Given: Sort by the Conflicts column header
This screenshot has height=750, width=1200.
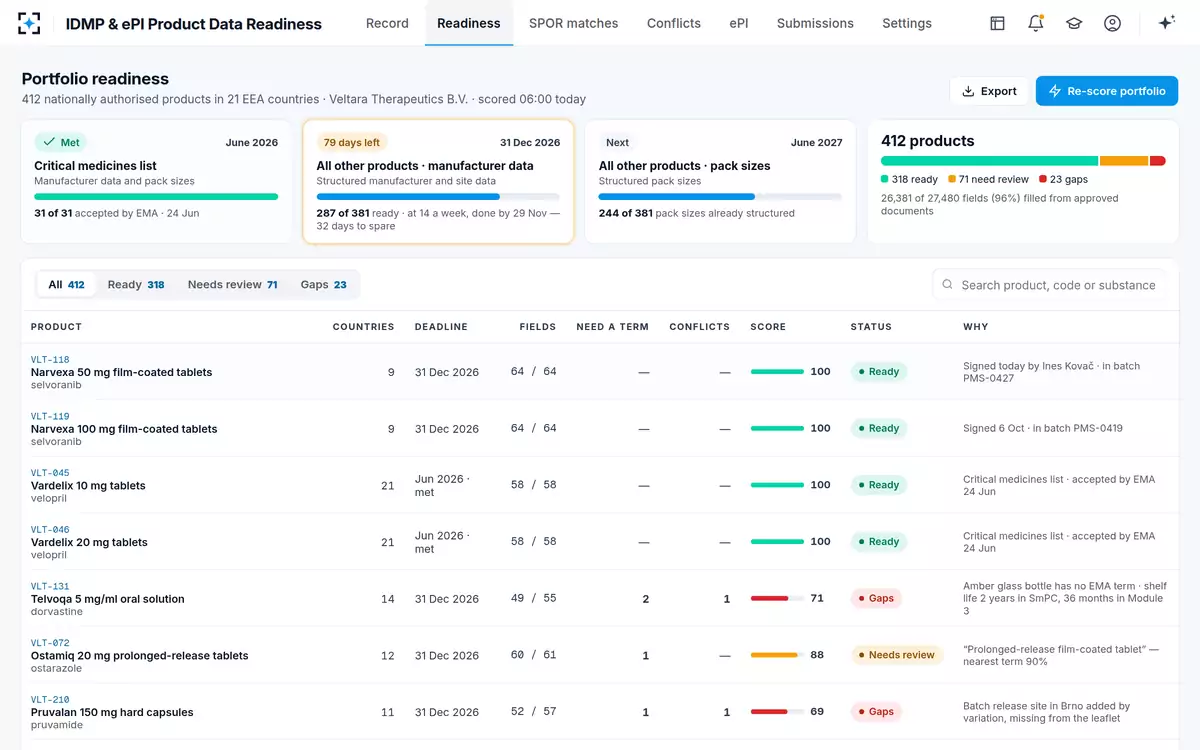Looking at the screenshot, I should [x=699, y=327].
